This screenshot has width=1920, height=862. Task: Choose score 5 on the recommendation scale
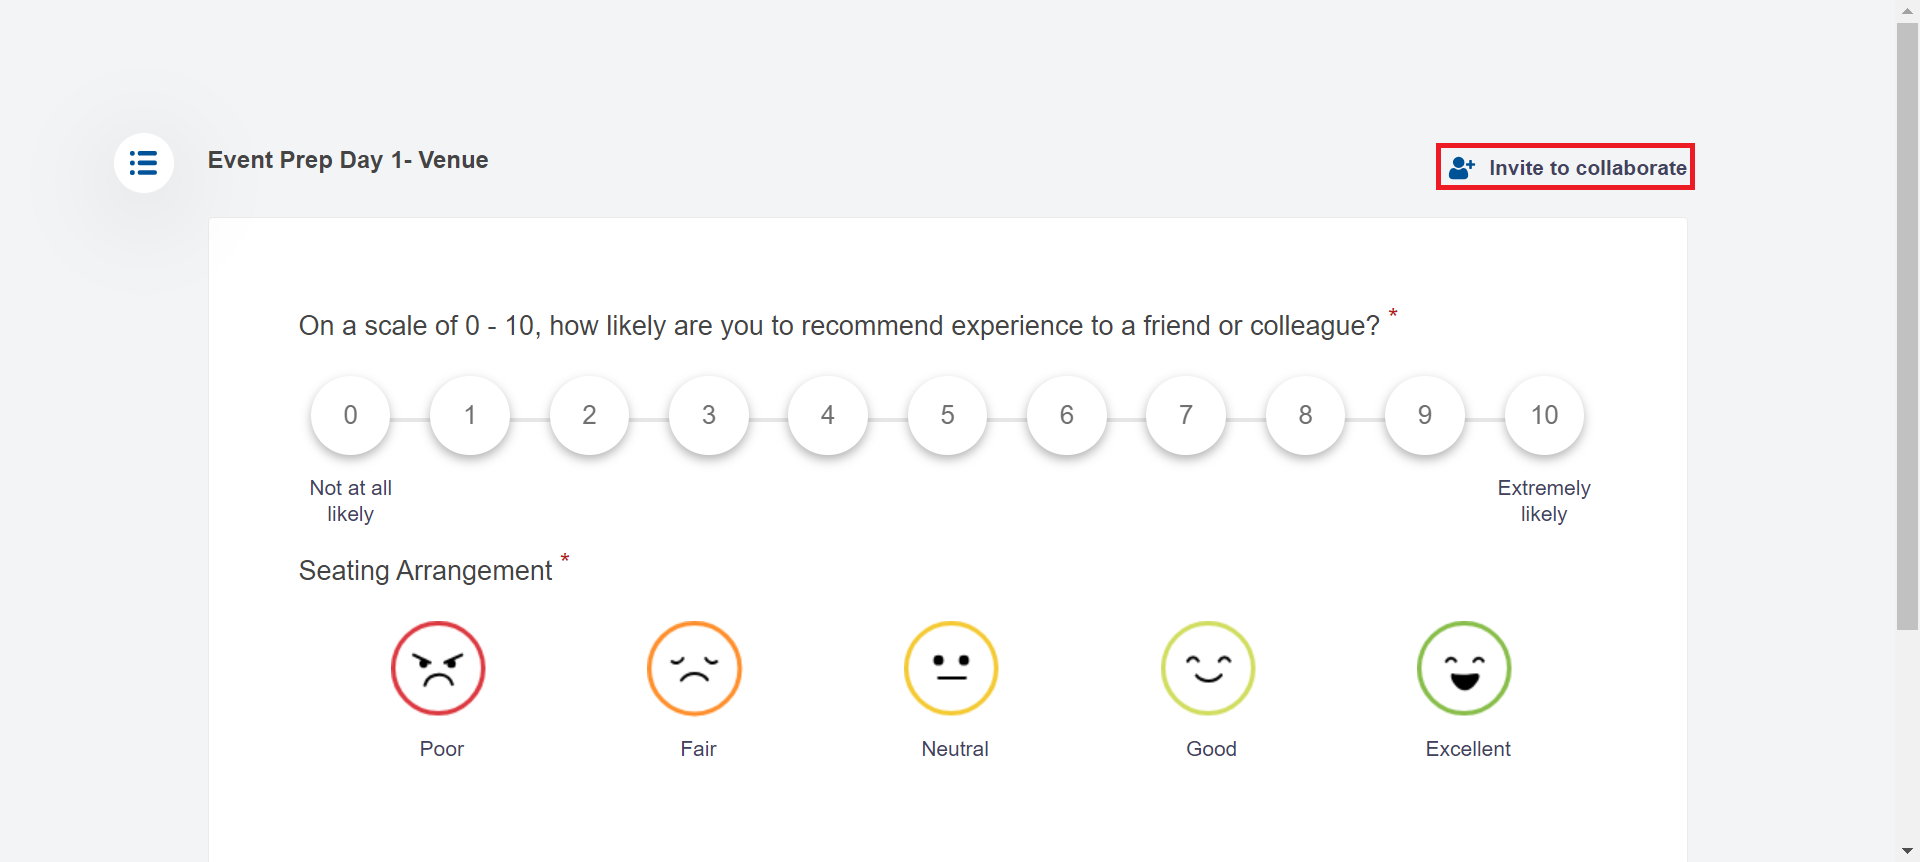point(947,415)
